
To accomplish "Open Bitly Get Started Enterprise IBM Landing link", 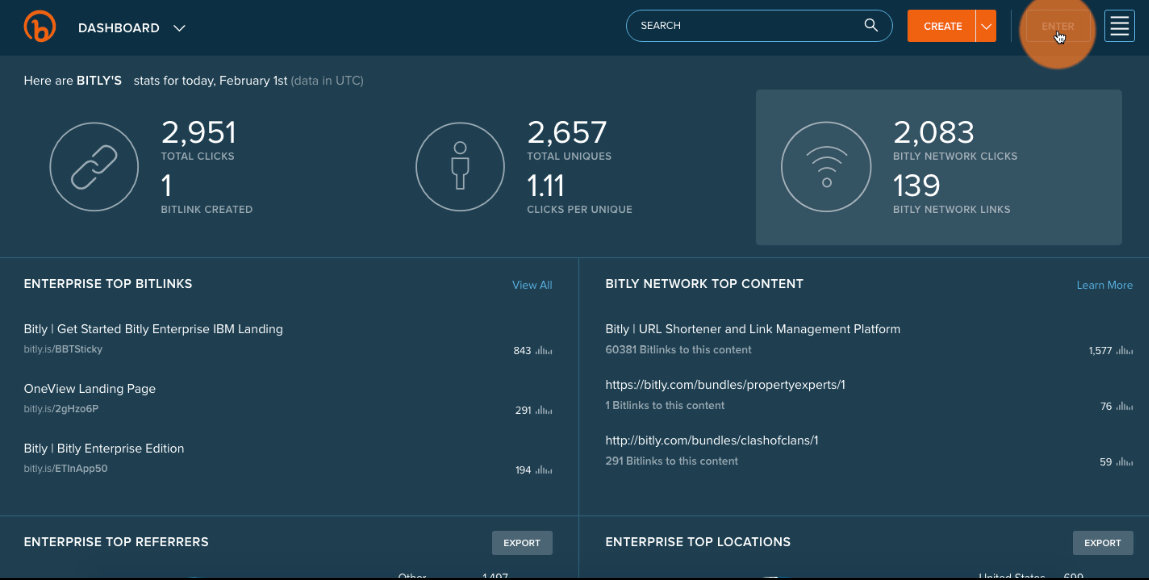I will pyautogui.click(x=153, y=329).
